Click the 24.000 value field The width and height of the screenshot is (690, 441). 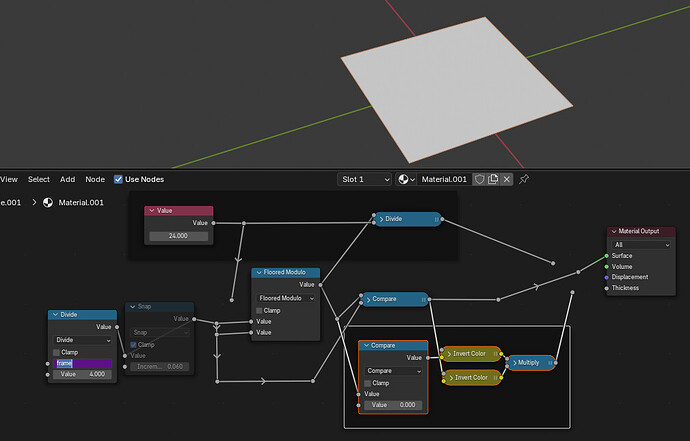pos(178,236)
